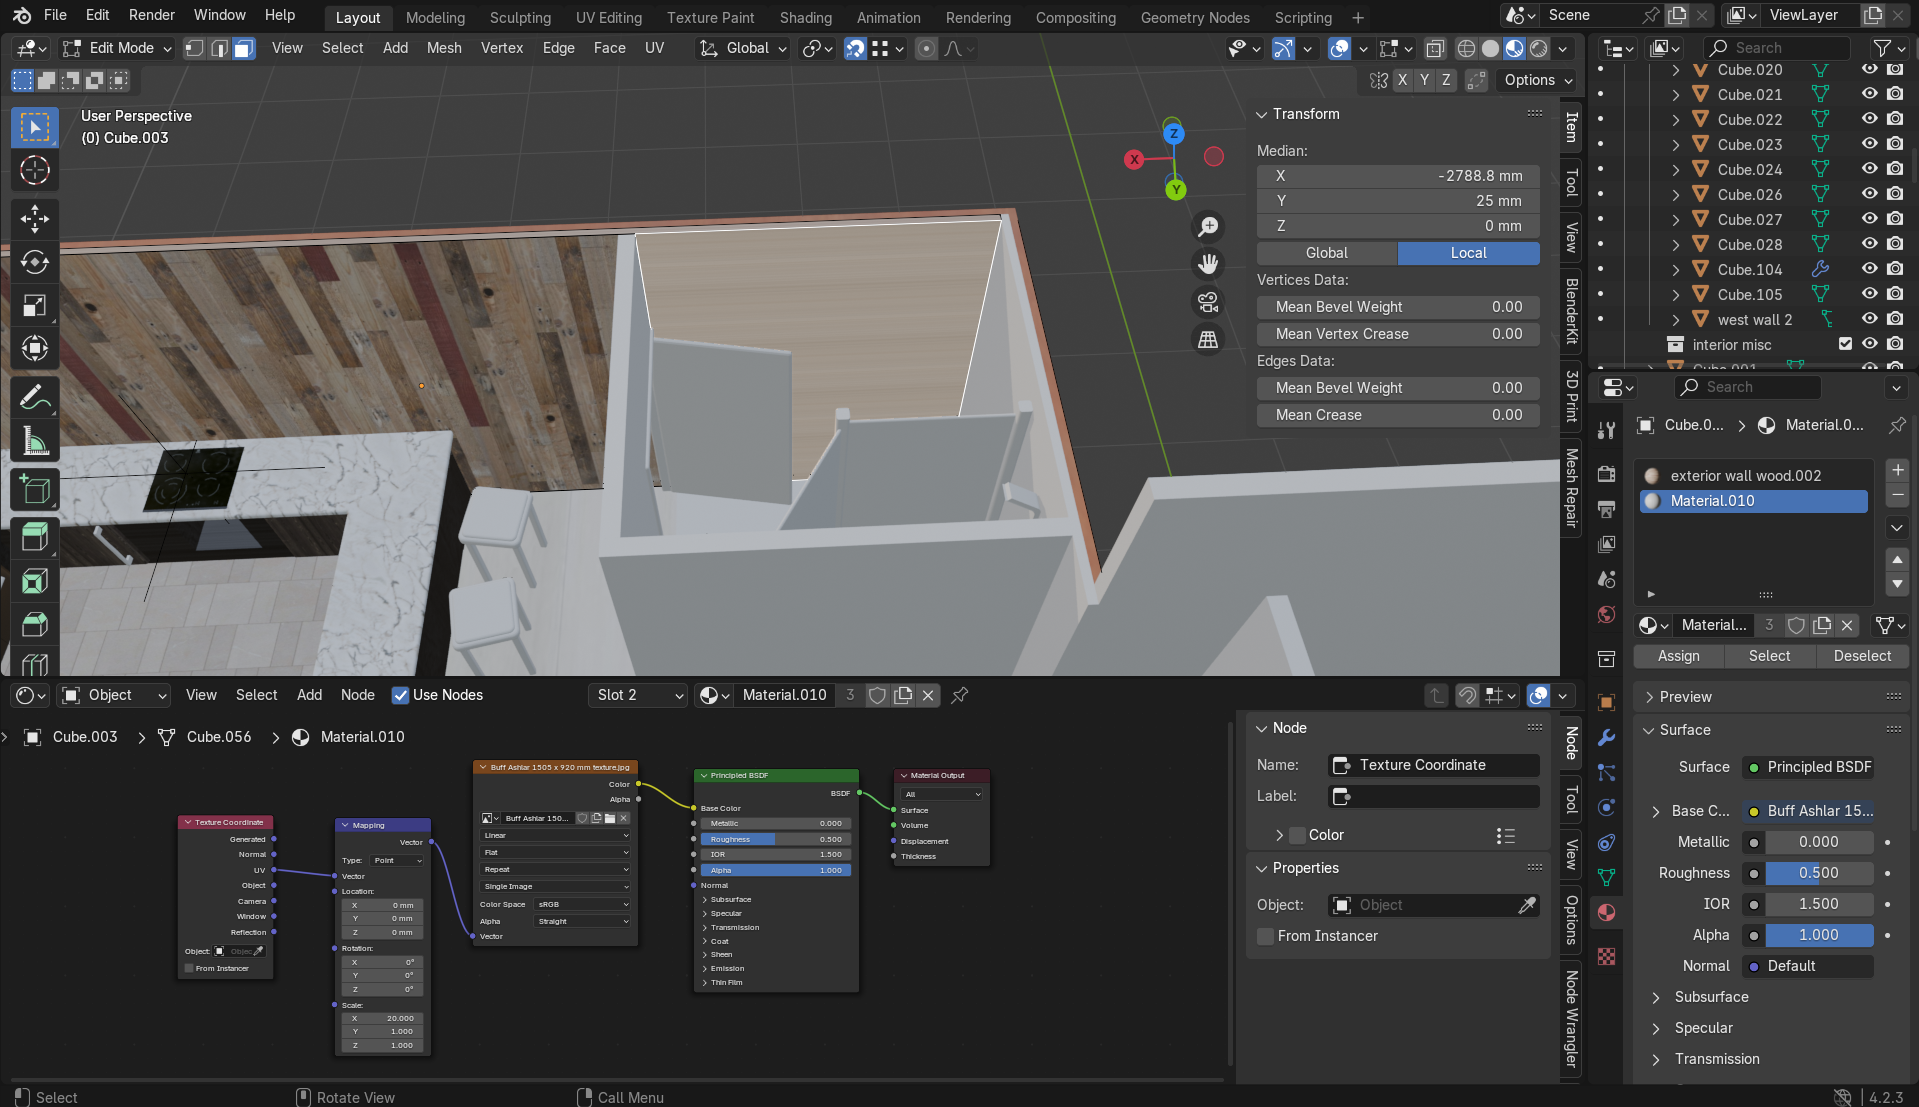Hide Cube.020 in viewport via eye icon

click(1869, 69)
